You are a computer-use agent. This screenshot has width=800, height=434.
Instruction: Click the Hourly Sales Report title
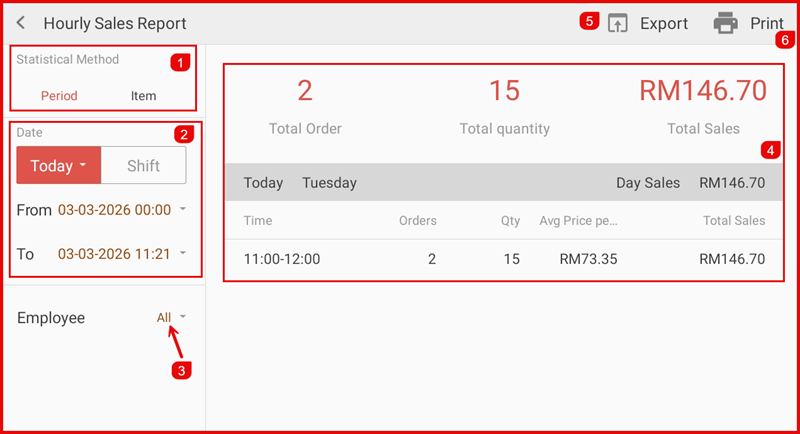[x=115, y=23]
